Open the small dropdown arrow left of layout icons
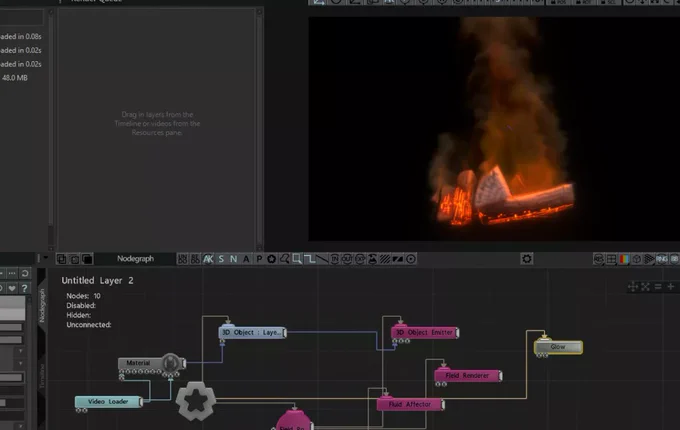The image size is (680, 430). click(46, 258)
